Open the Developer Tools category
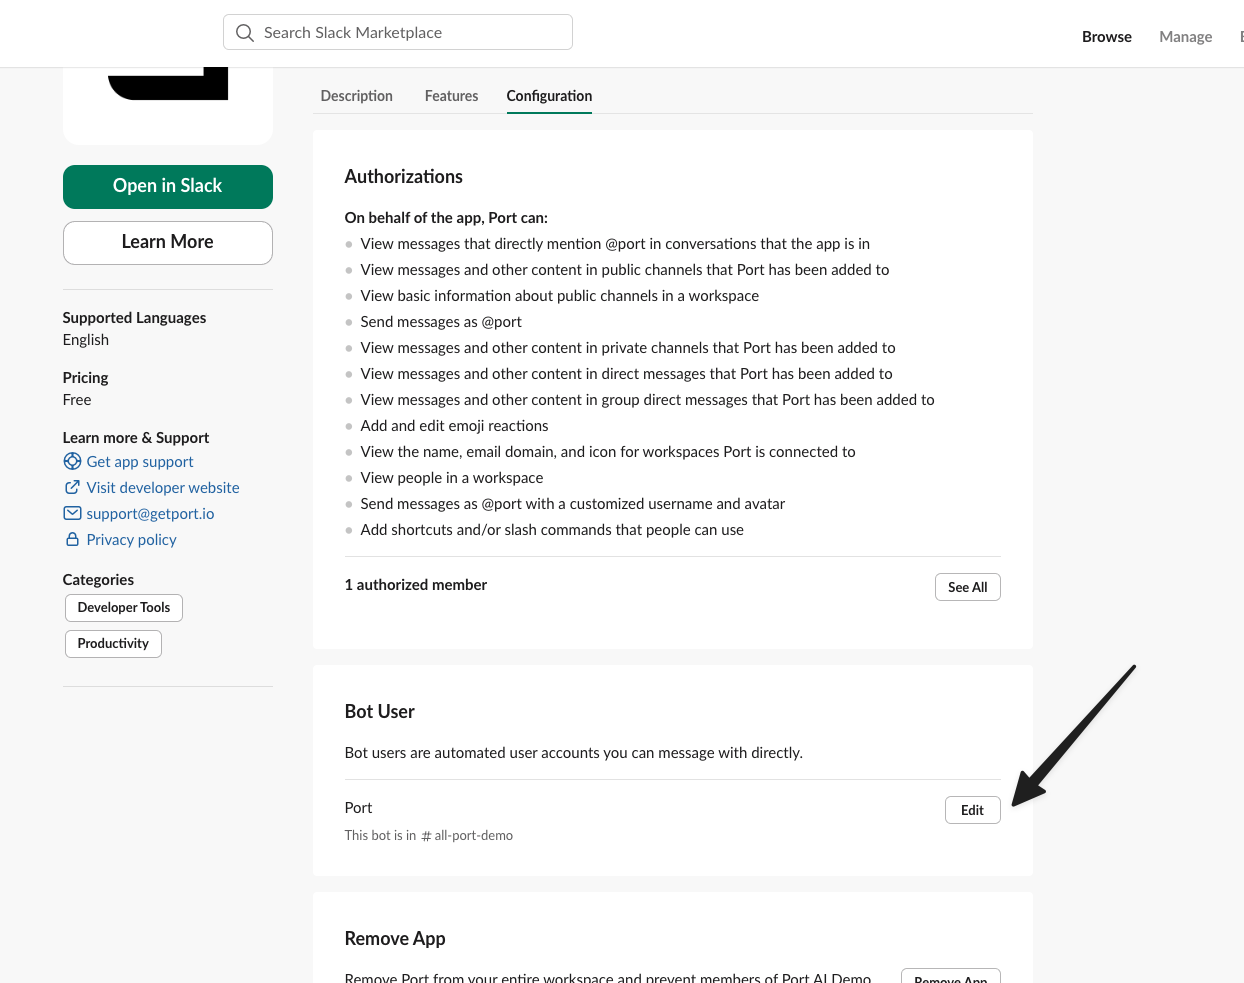 coord(123,607)
